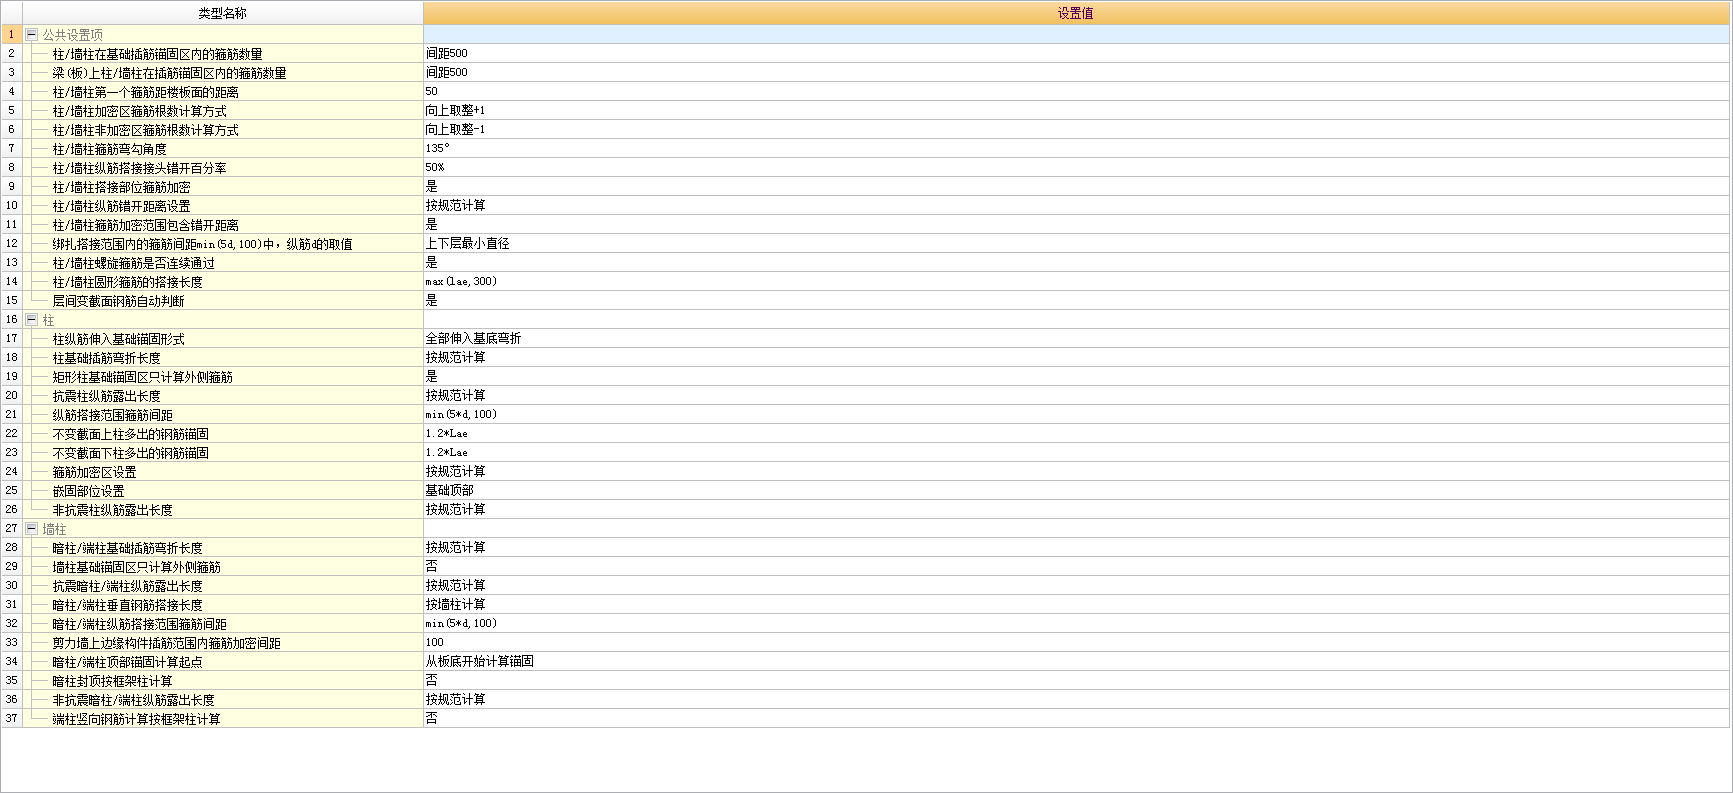Select row 柱/墙柱在基础插筋锚固区内的箍筋数量
This screenshot has width=1733, height=793.
point(157,54)
